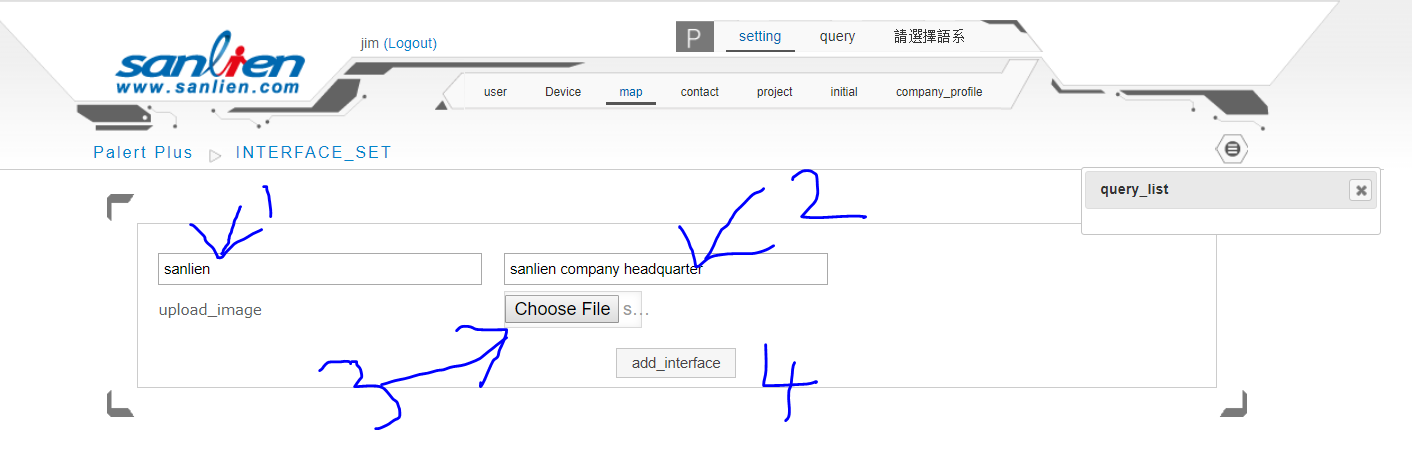Focus the interface name field containing sanlien
Image resolution: width=1412 pixels, height=469 pixels.
320,269
